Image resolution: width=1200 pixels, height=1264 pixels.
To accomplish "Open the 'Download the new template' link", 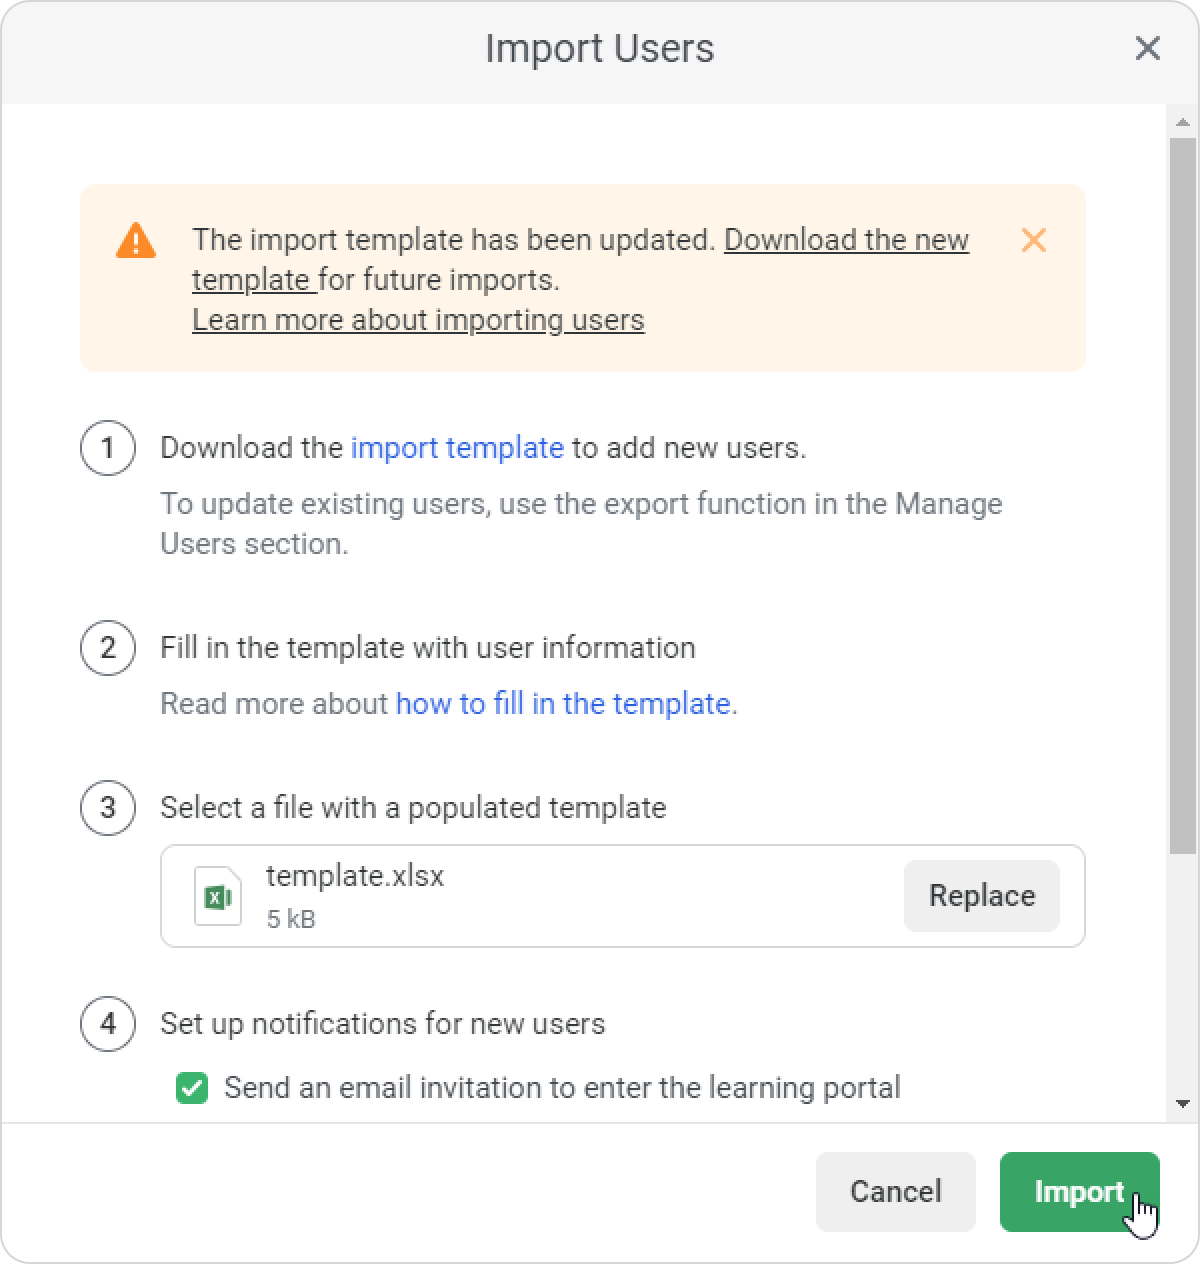I will click(x=845, y=241).
